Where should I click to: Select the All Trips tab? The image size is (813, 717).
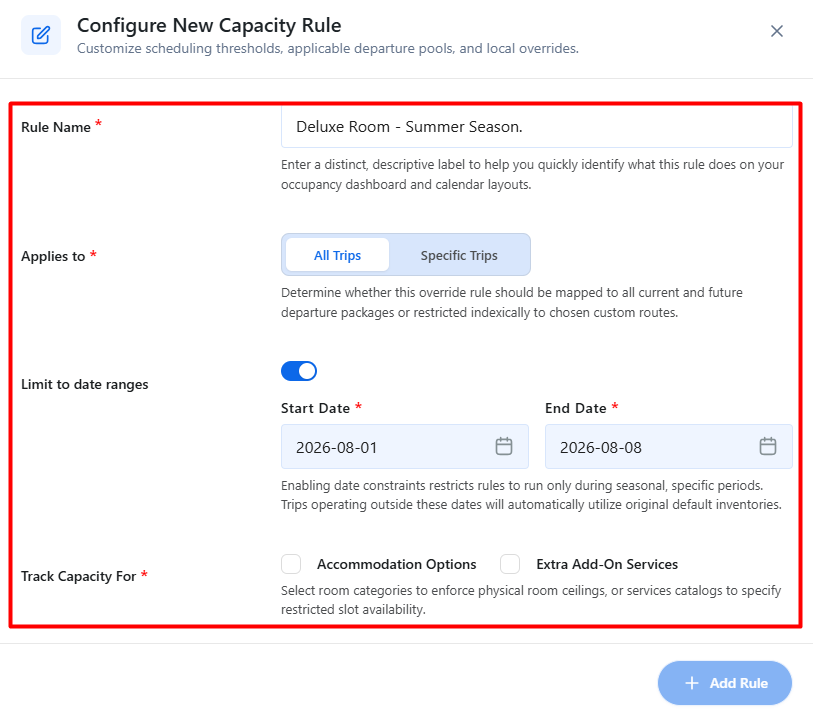pos(337,255)
